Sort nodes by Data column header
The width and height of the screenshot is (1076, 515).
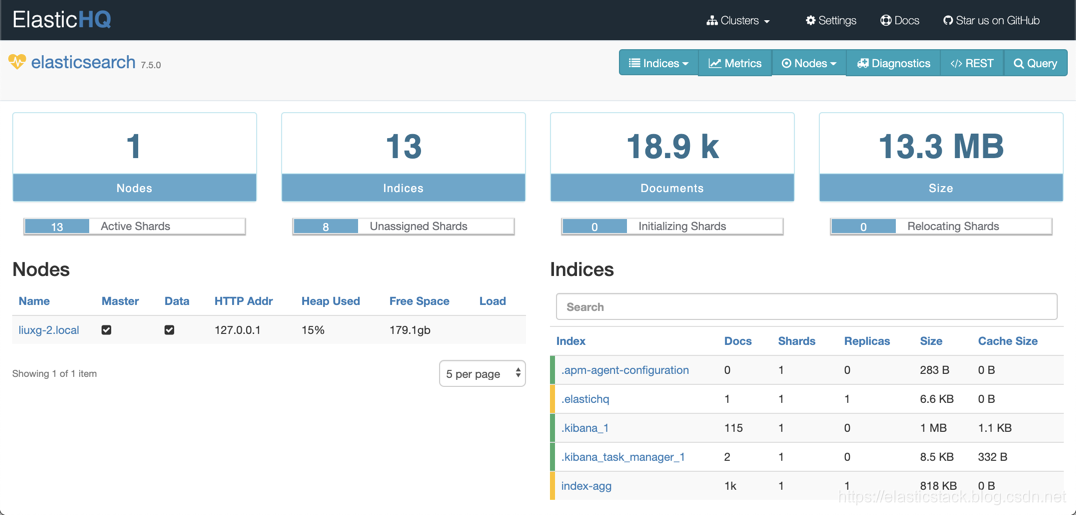(177, 301)
